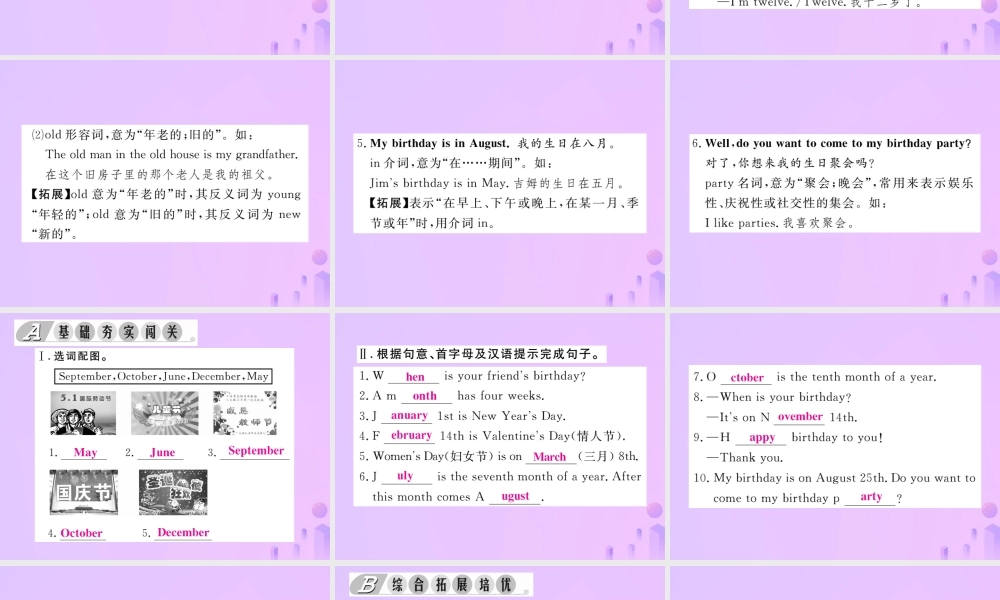This screenshot has width=1000, height=600.
Task: Click the Christmas picture above December
Action: click(173, 492)
